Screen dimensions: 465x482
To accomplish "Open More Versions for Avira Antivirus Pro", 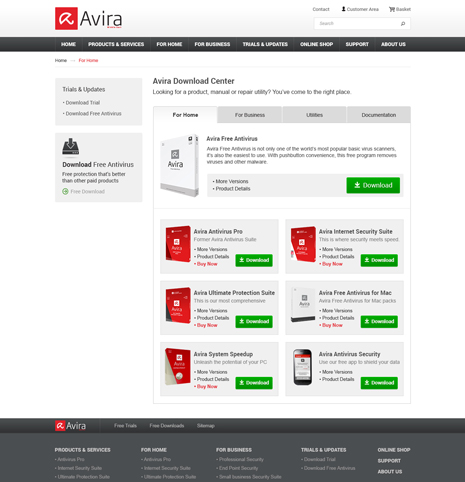I will [212, 249].
